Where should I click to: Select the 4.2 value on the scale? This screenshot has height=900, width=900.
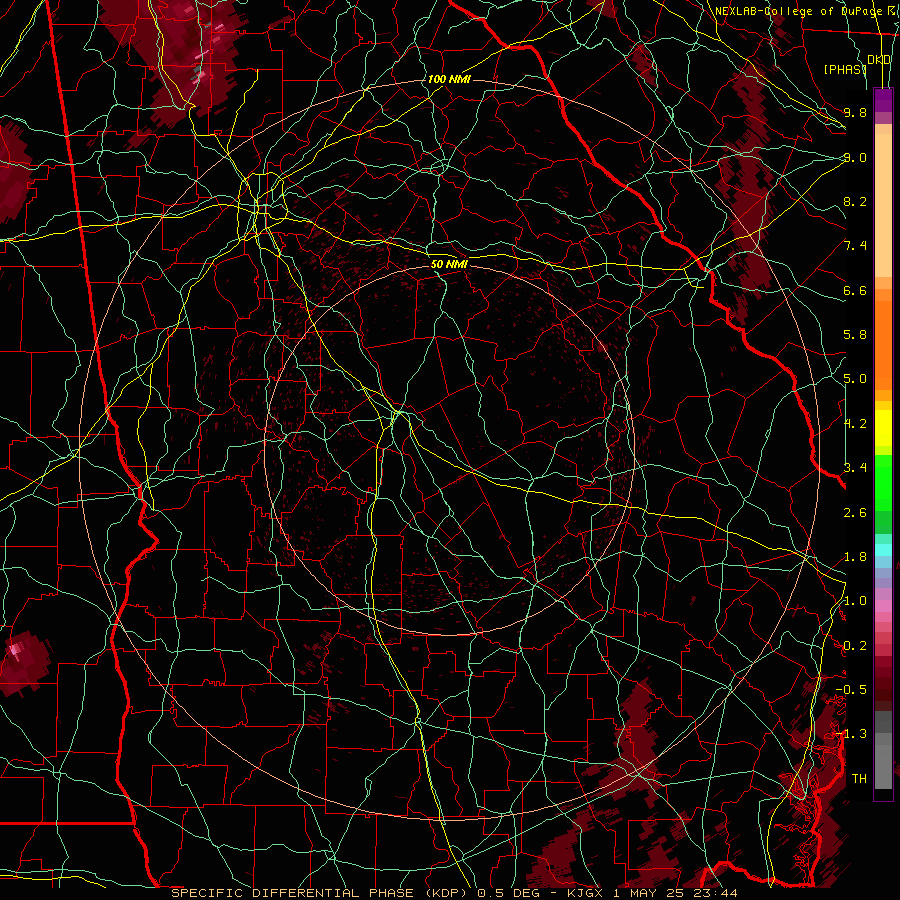tap(855, 424)
